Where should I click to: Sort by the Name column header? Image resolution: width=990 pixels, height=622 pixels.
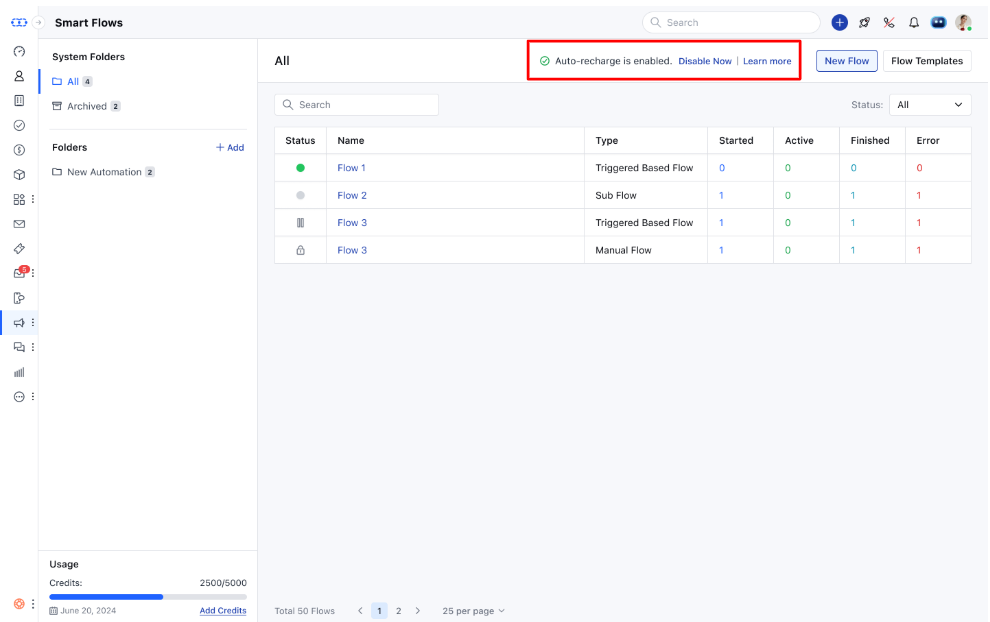(x=350, y=140)
